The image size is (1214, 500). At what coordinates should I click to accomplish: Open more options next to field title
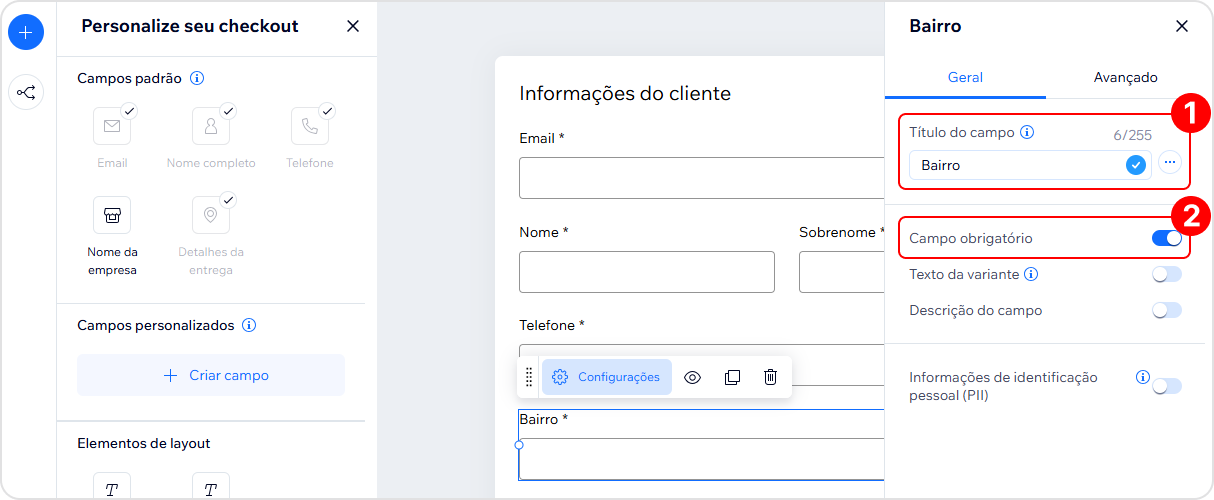point(1170,164)
